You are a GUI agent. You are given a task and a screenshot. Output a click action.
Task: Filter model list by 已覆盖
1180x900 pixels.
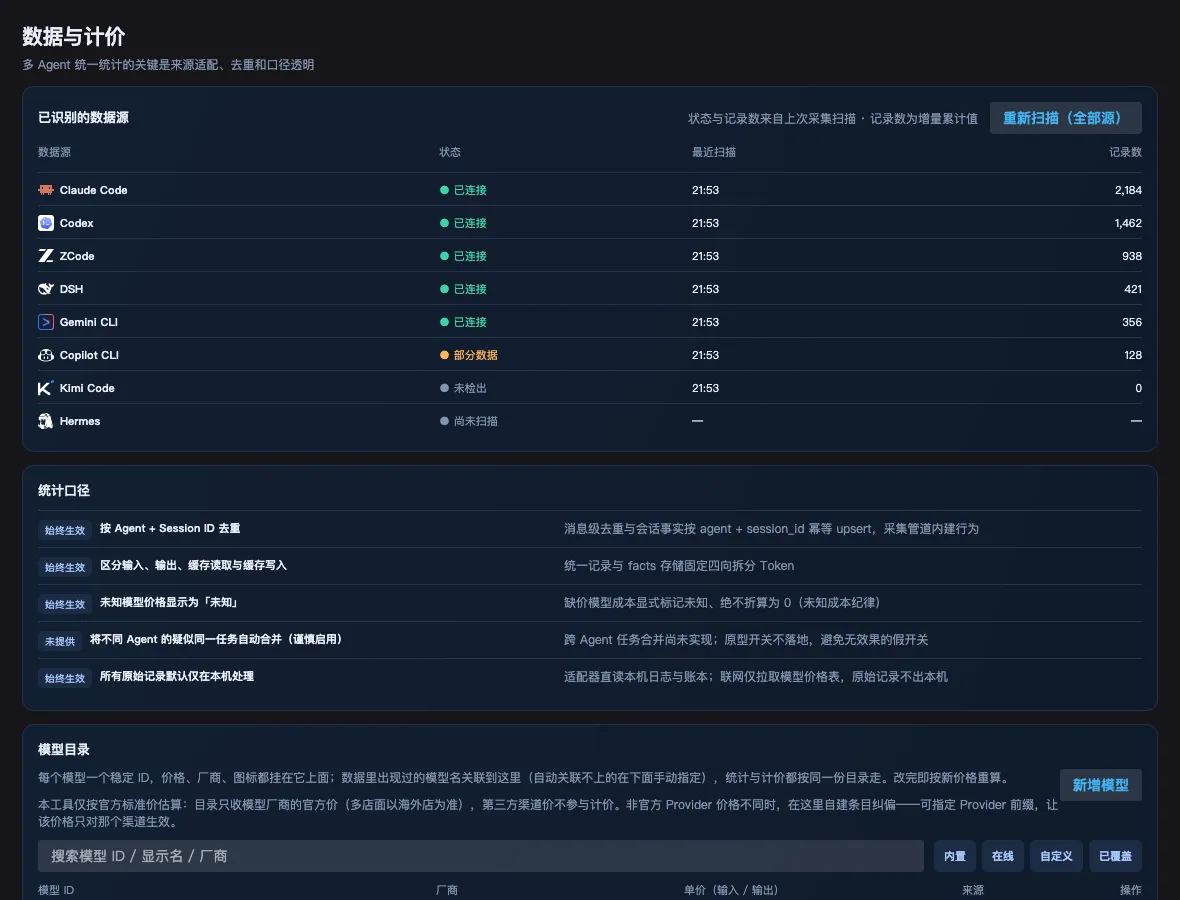tap(1115, 856)
